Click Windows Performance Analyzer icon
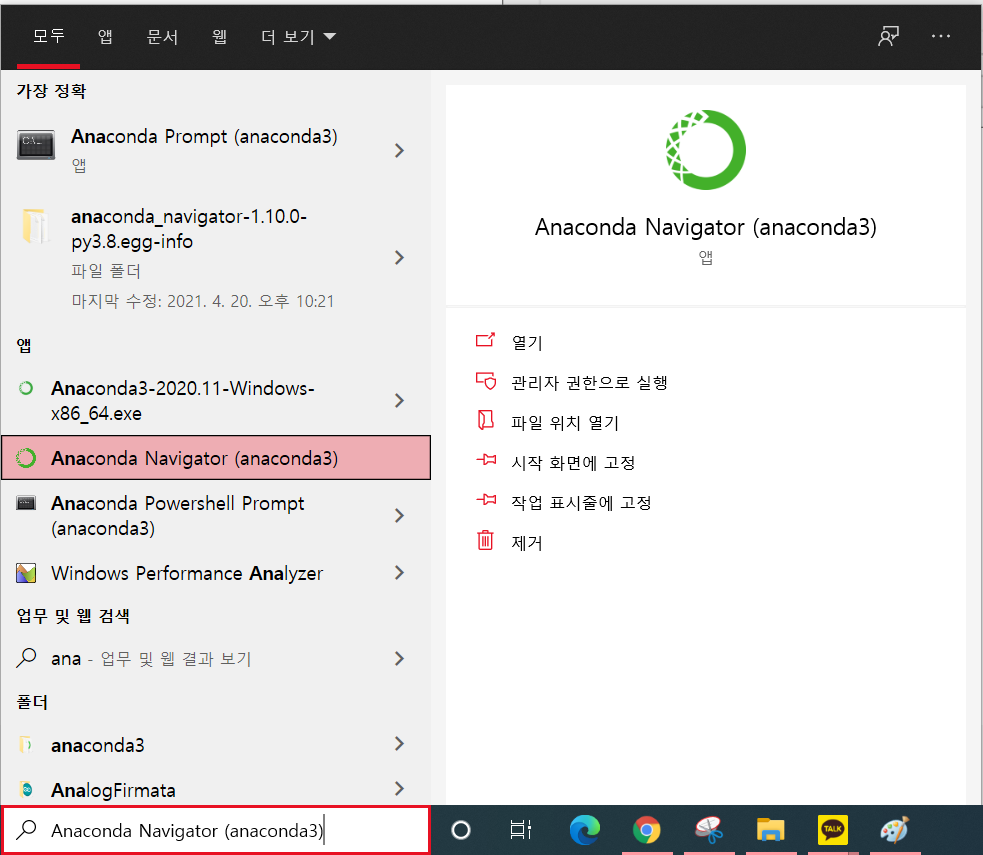 [x=26, y=573]
